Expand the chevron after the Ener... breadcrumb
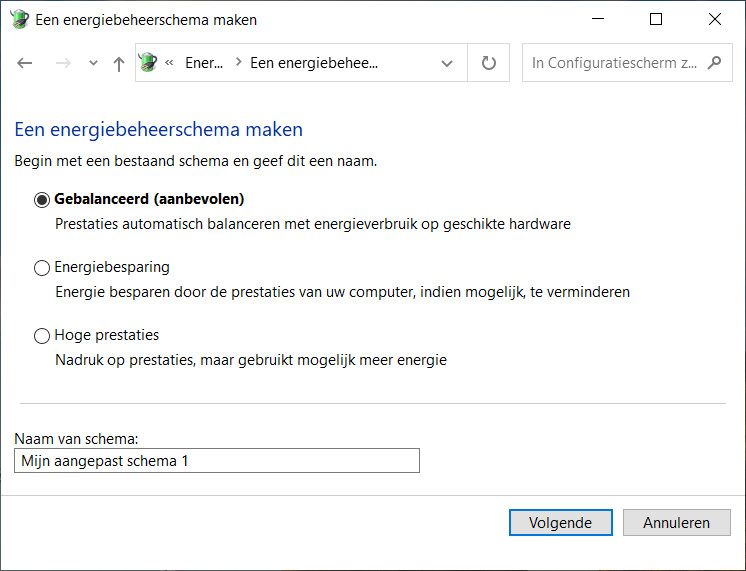The image size is (746, 571). (238, 63)
